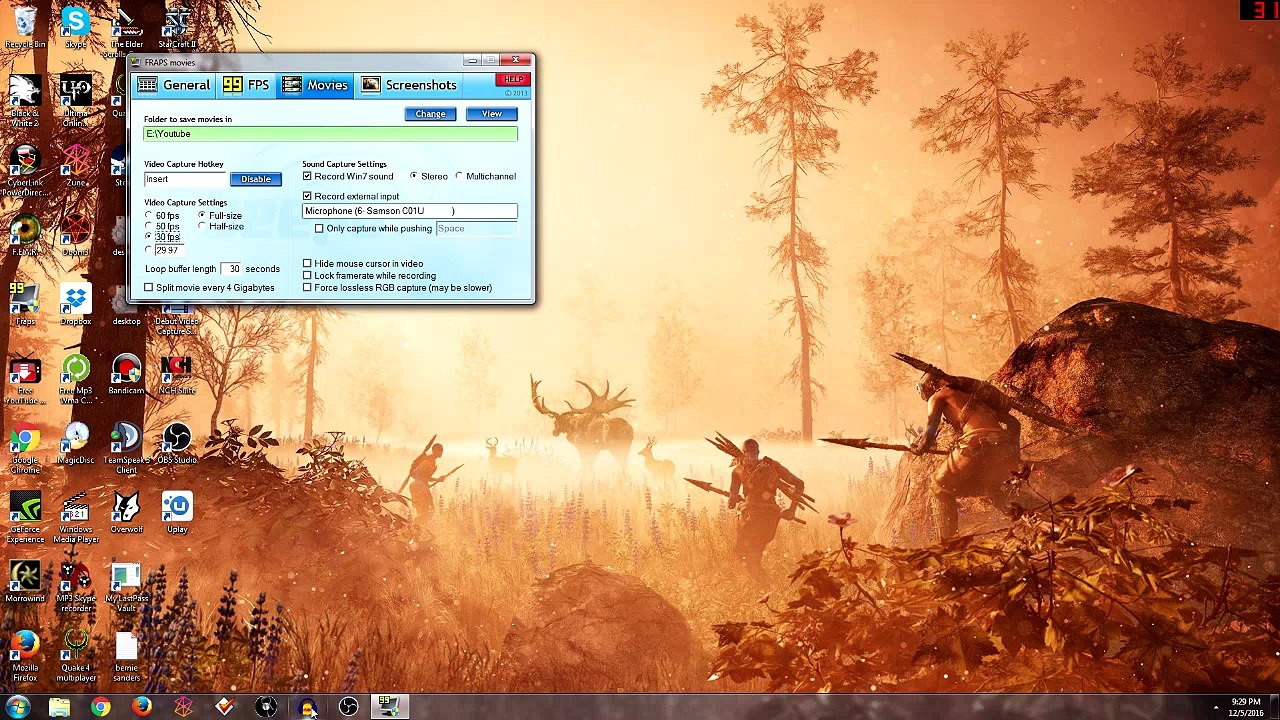Launch GeForce Experience shortcut
Screen dimensions: 1280x720
click(25, 518)
